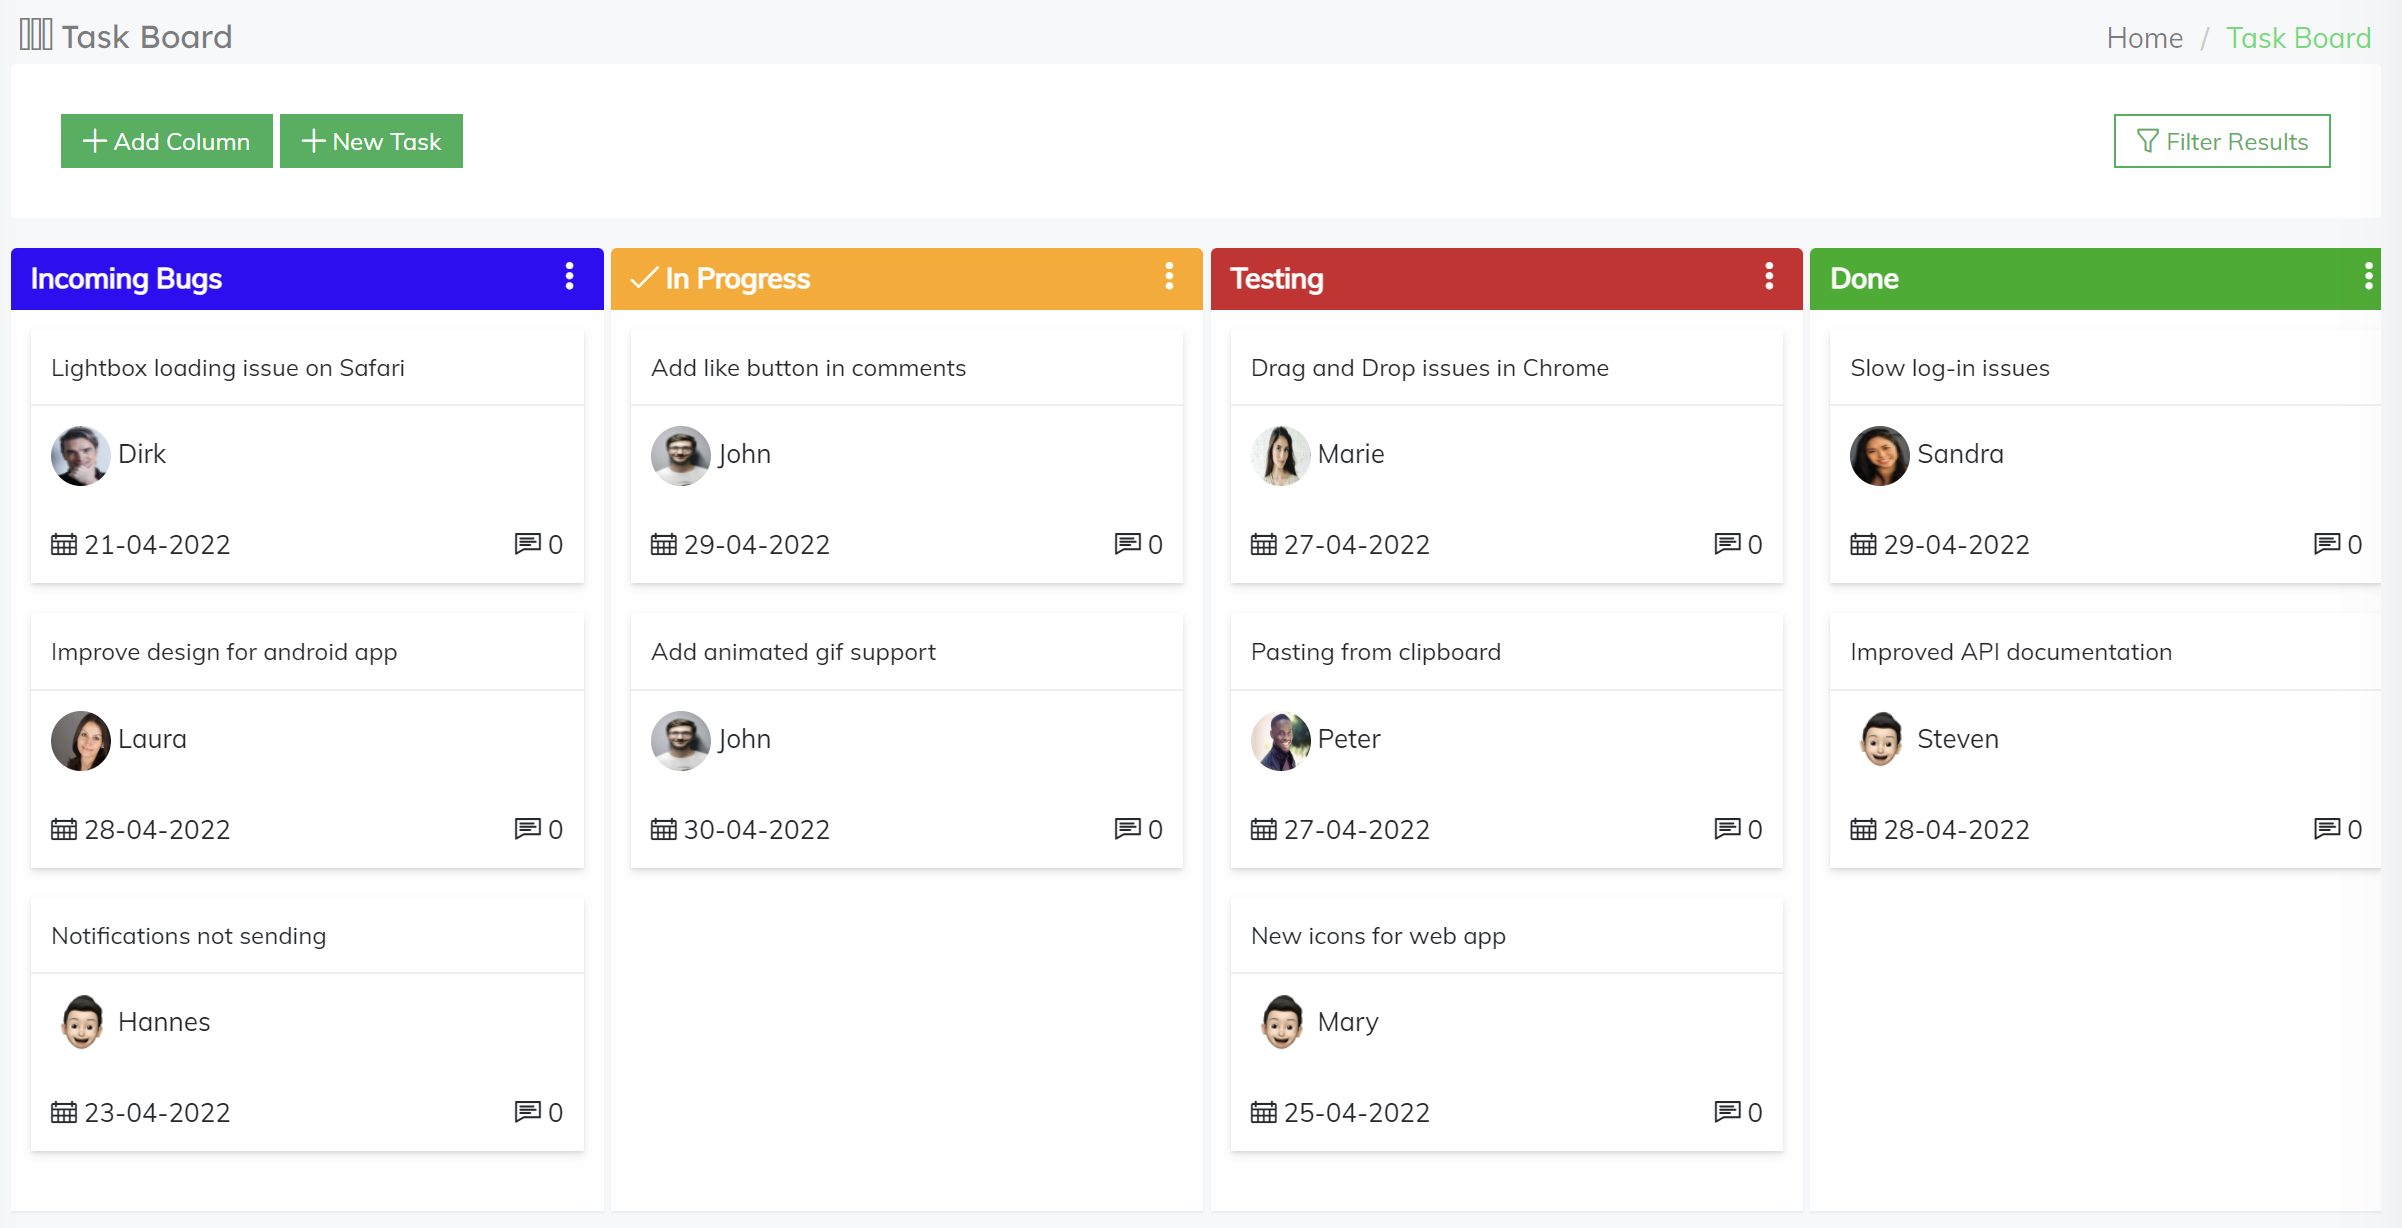Navigate to Home via the breadcrumb
The image size is (2402, 1228).
pyautogui.click(x=2144, y=38)
